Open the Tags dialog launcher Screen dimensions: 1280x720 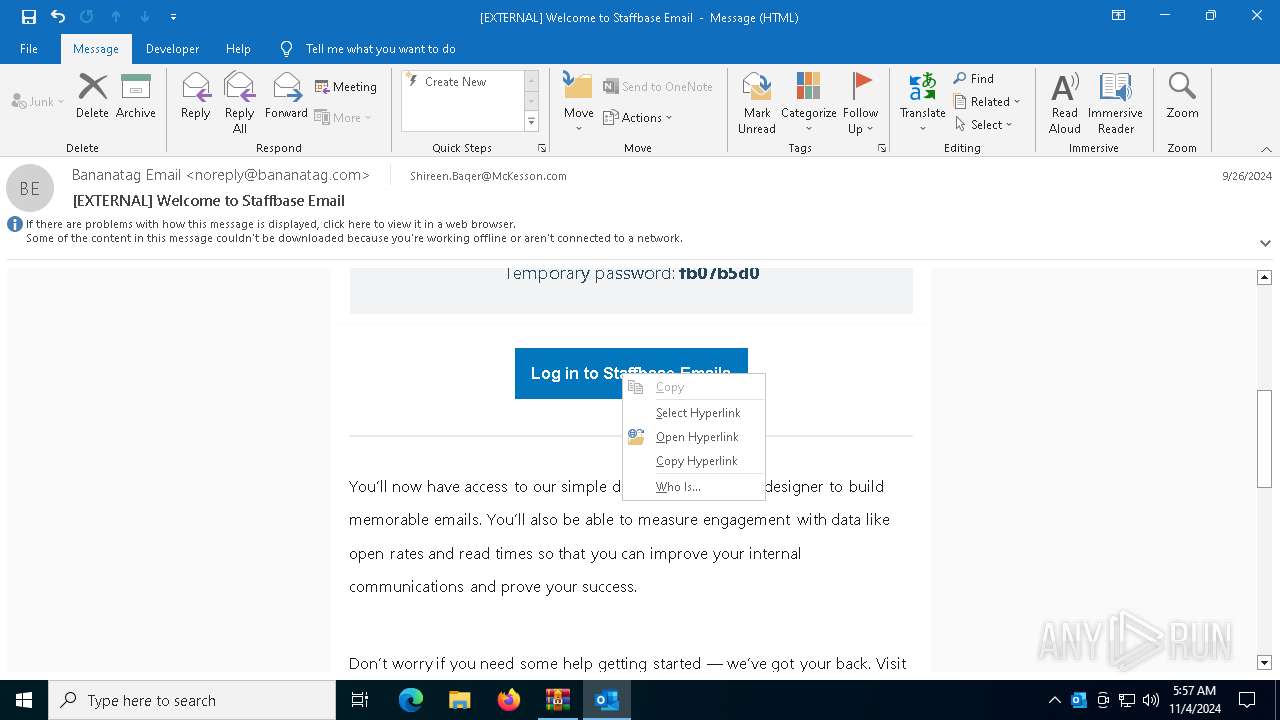(x=882, y=148)
